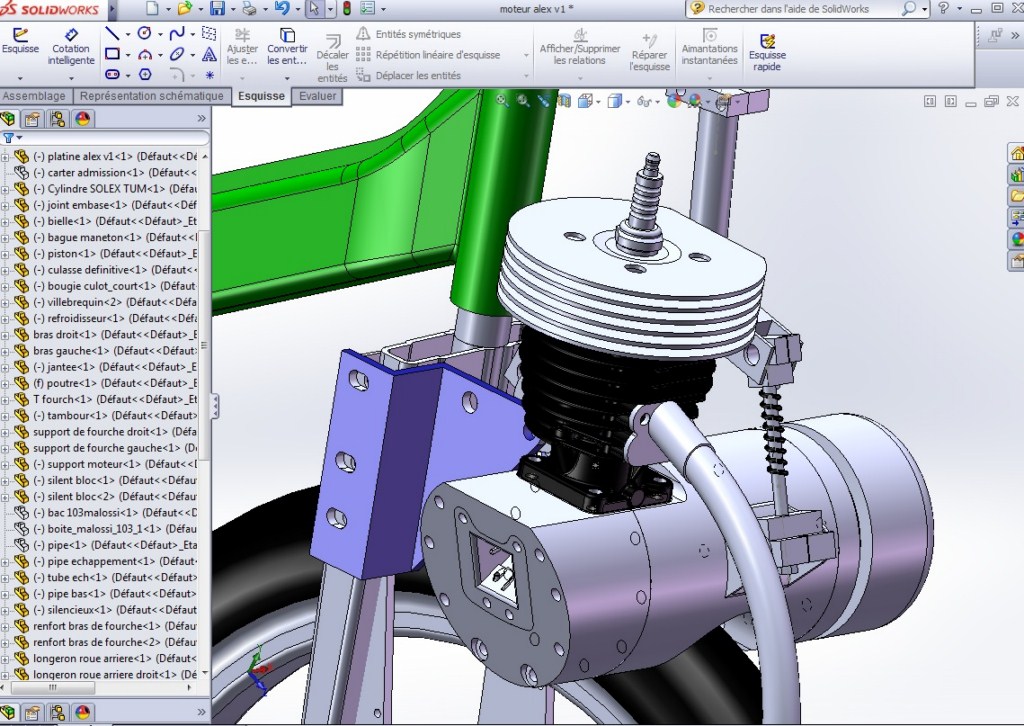
Task: Switch to the Assemblage tab
Action: click(34, 96)
